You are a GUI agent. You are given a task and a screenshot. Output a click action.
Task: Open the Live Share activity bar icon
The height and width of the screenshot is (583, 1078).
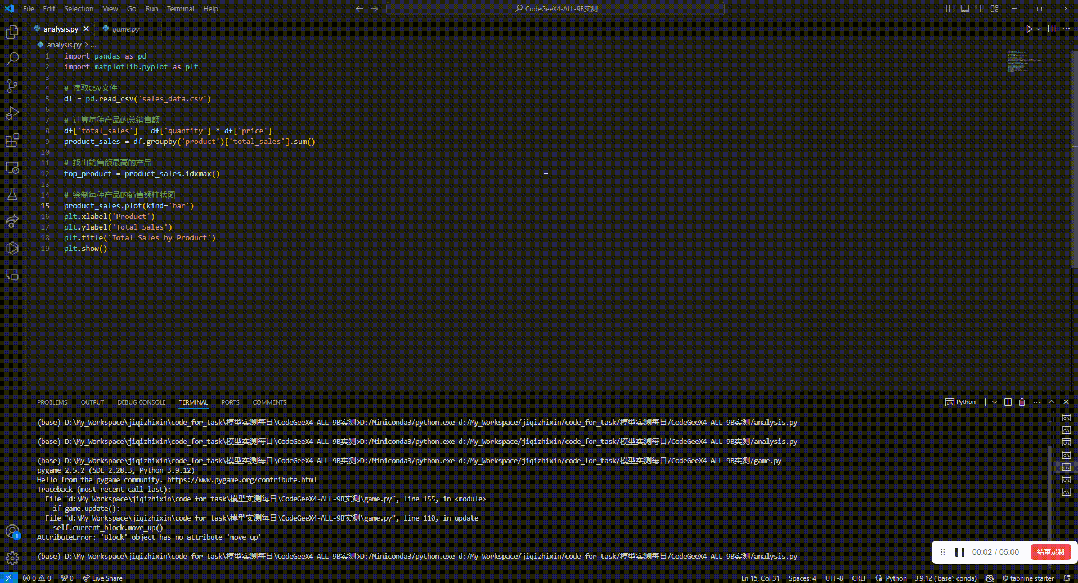click(x=12, y=221)
